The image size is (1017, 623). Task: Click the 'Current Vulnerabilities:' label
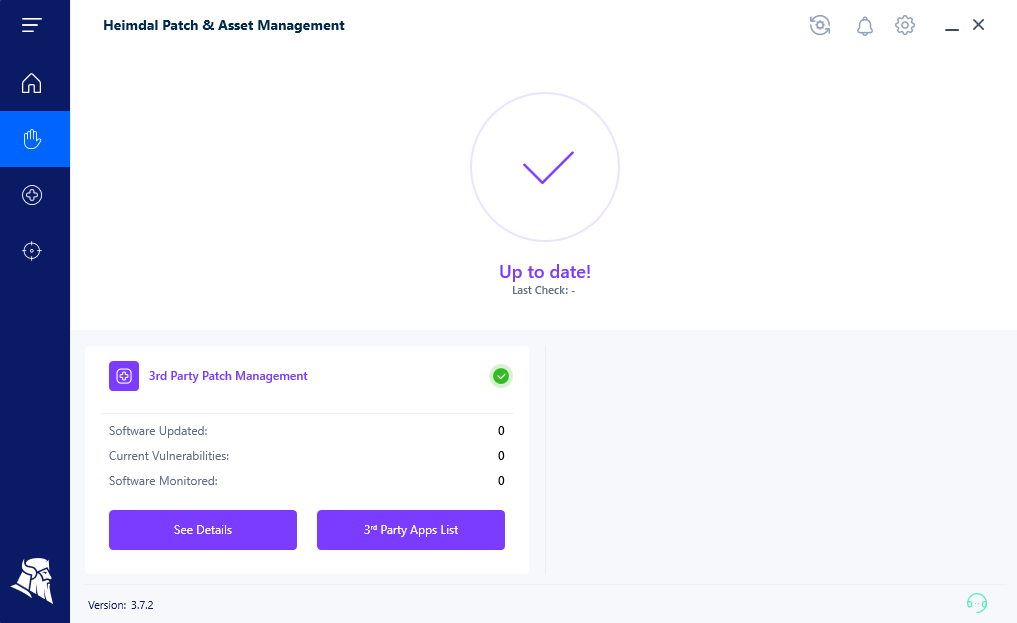click(x=169, y=456)
